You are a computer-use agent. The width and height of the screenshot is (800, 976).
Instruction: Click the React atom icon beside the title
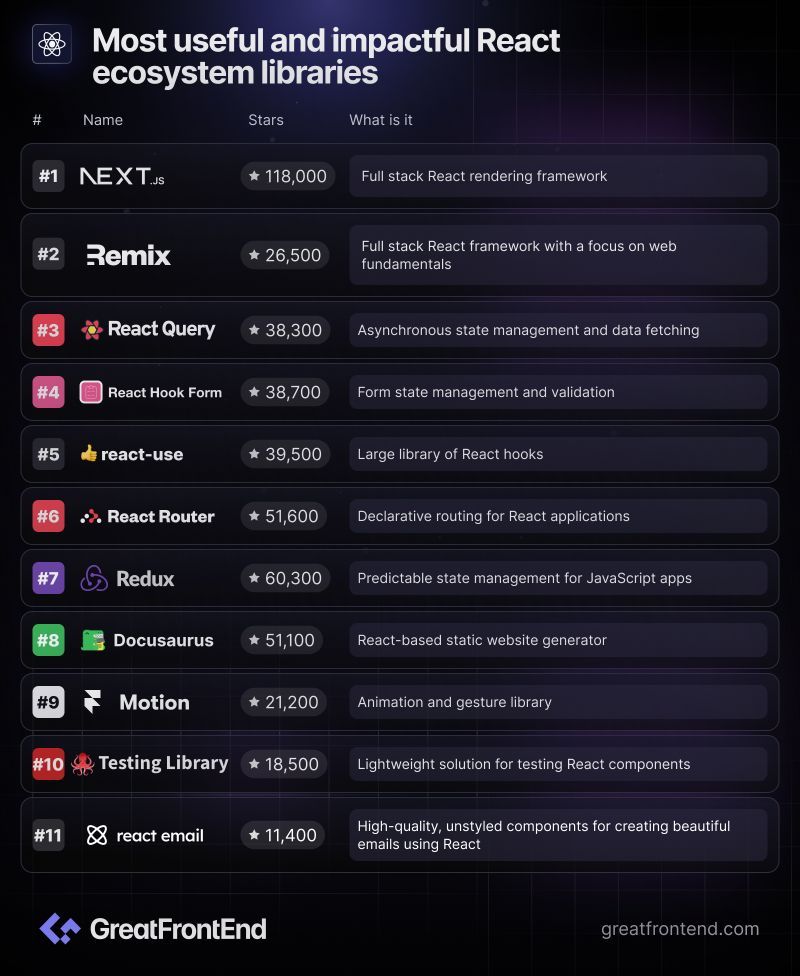52,44
